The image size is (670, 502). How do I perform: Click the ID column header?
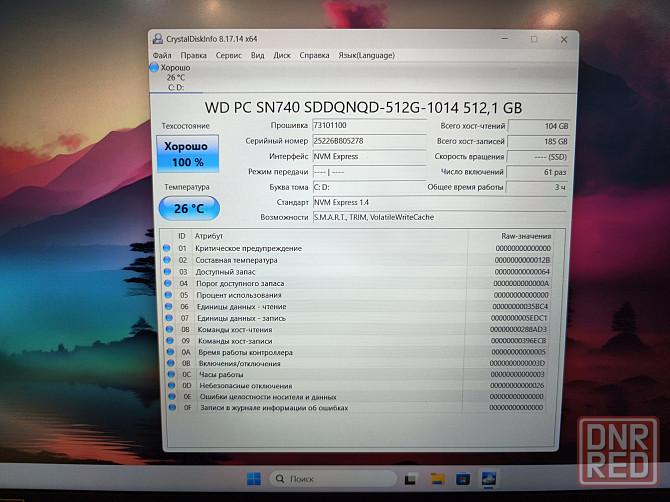tap(182, 236)
